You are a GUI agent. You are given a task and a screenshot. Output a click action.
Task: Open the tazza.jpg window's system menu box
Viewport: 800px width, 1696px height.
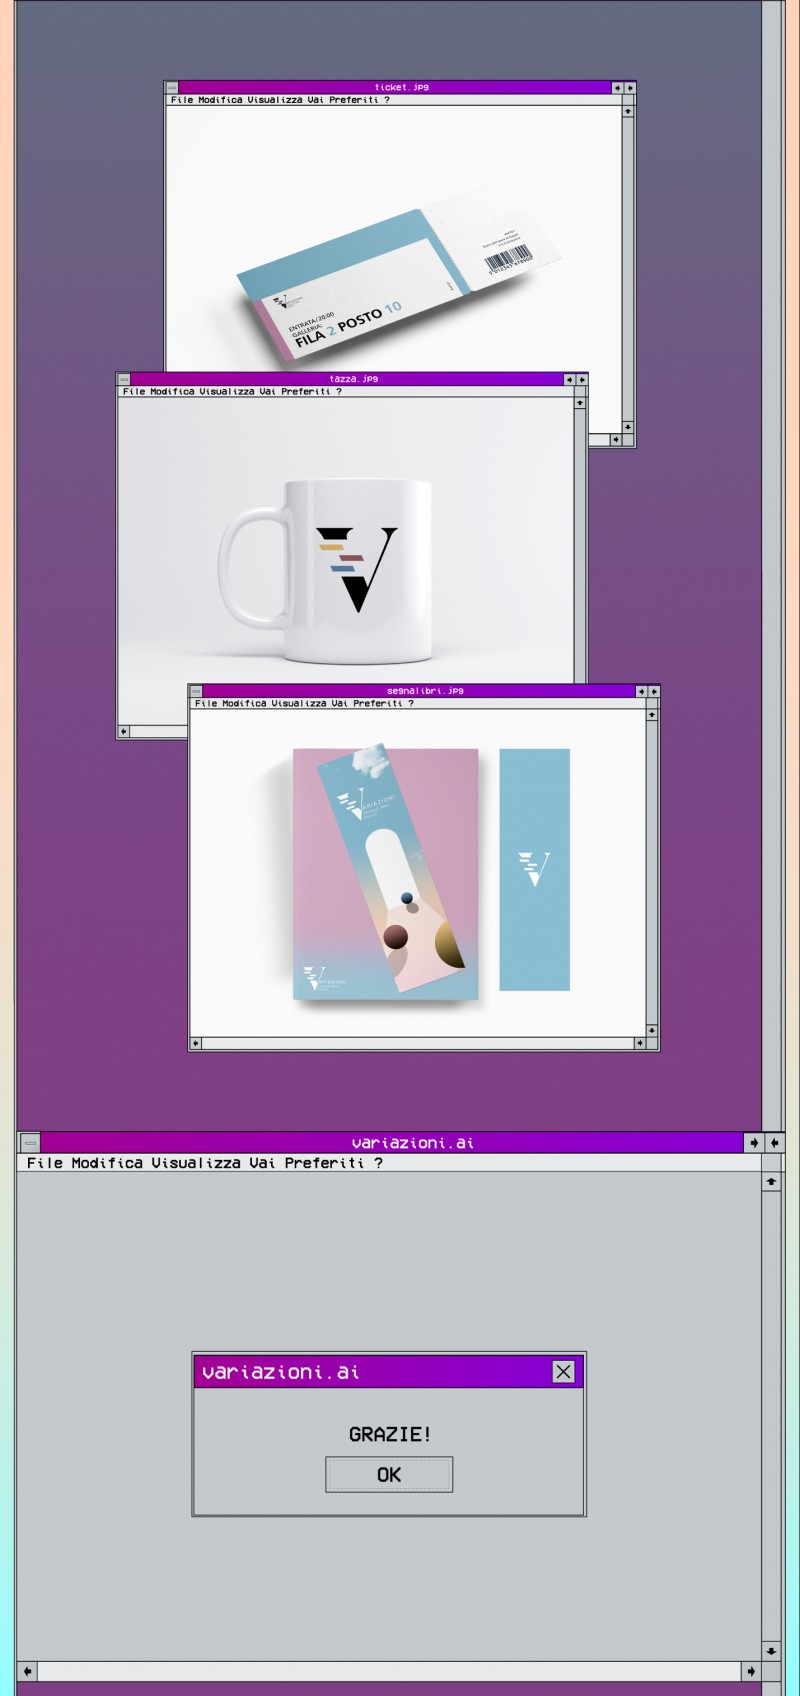coord(123,379)
